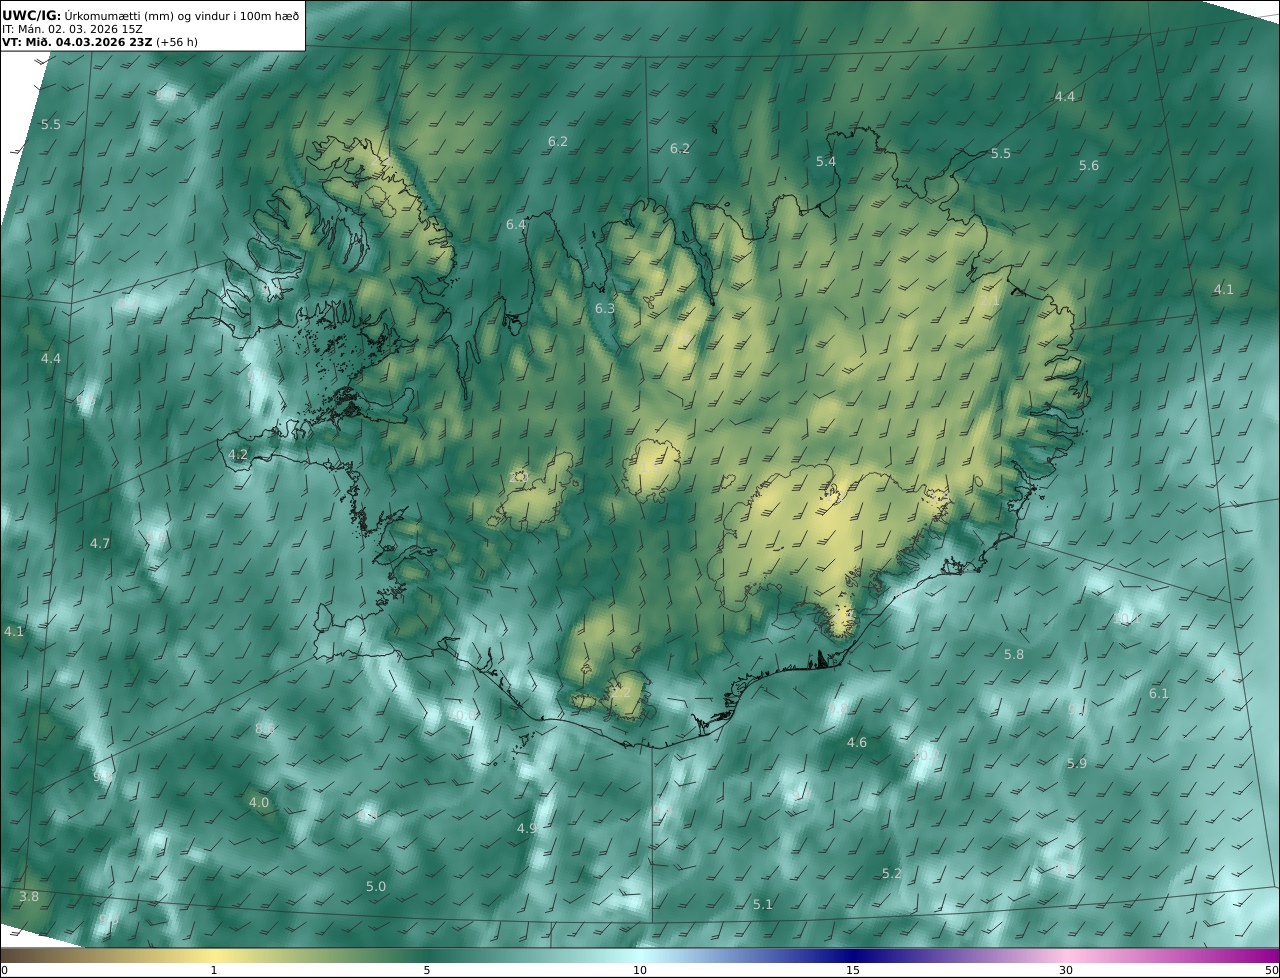Click the 5.2 value label on the map
The height and width of the screenshot is (978, 1280).
click(892, 873)
